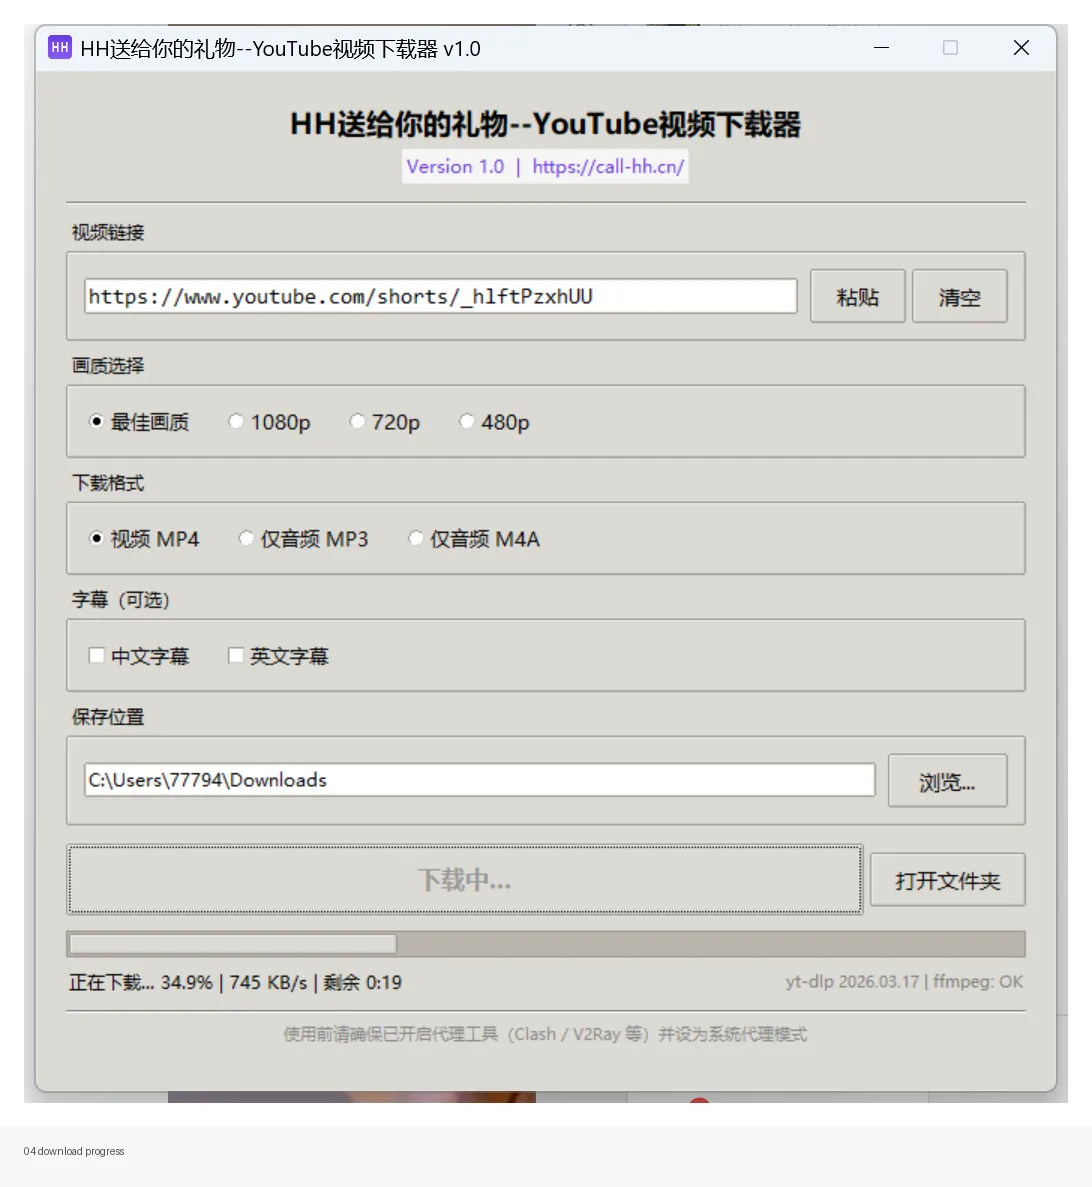Open the 浏览 folder browser
Viewport: 1092px width, 1187px height.
coord(947,781)
